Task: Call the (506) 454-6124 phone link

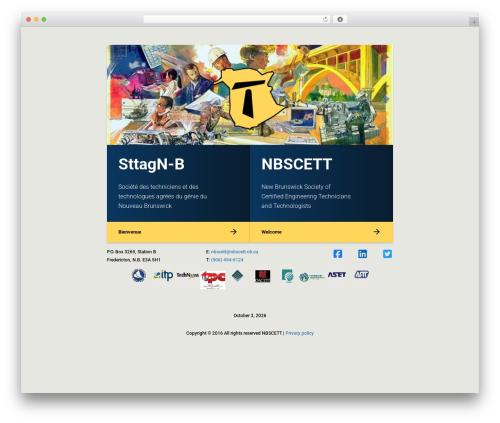Action: coord(227,260)
